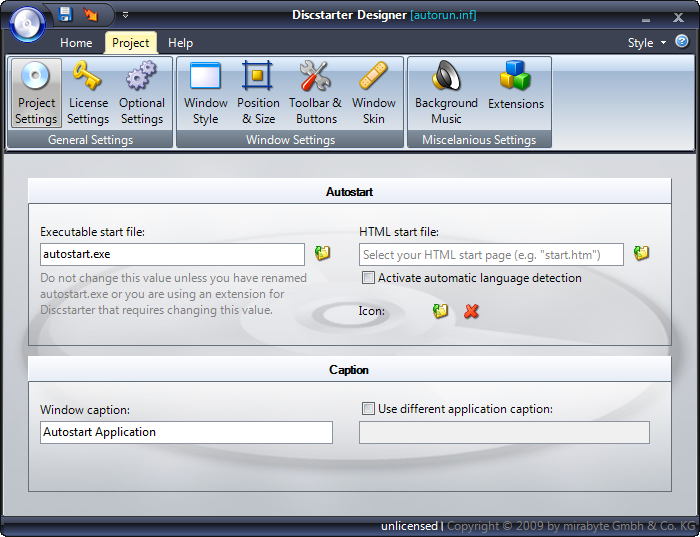Close the Discstarter Designer window

[x=678, y=17]
